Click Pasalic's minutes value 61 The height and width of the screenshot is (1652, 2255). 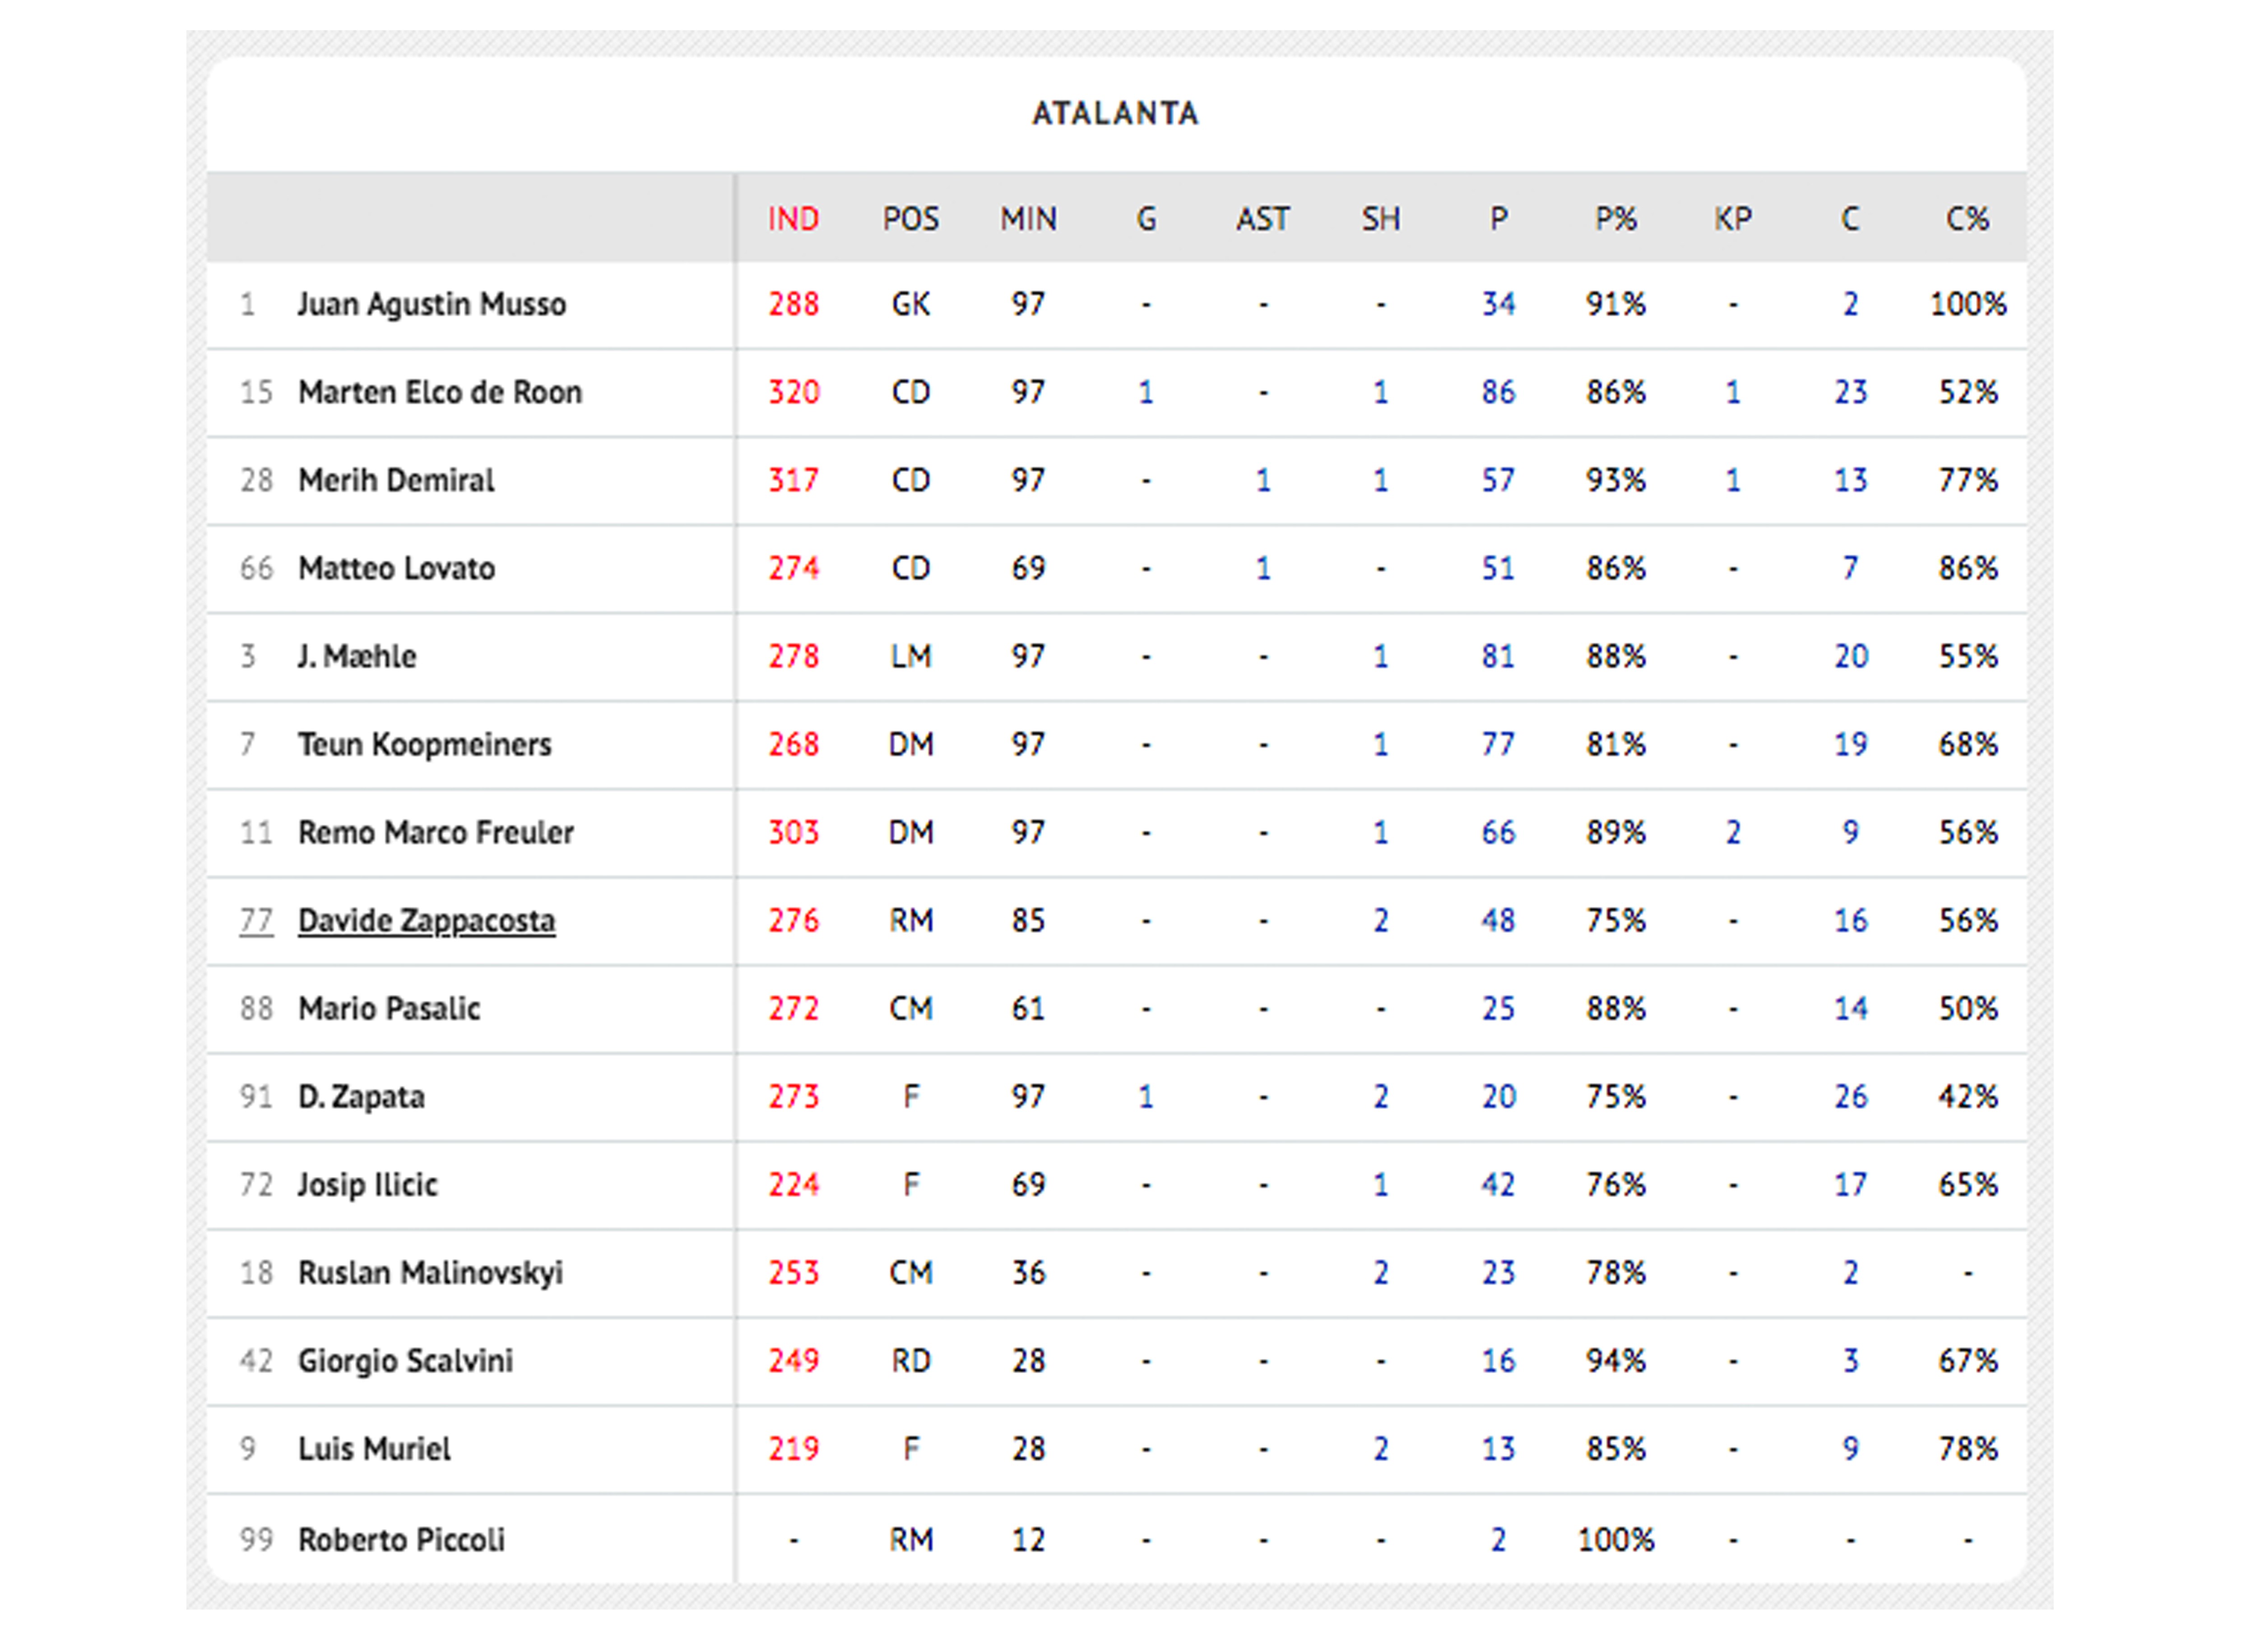coord(1028,1008)
